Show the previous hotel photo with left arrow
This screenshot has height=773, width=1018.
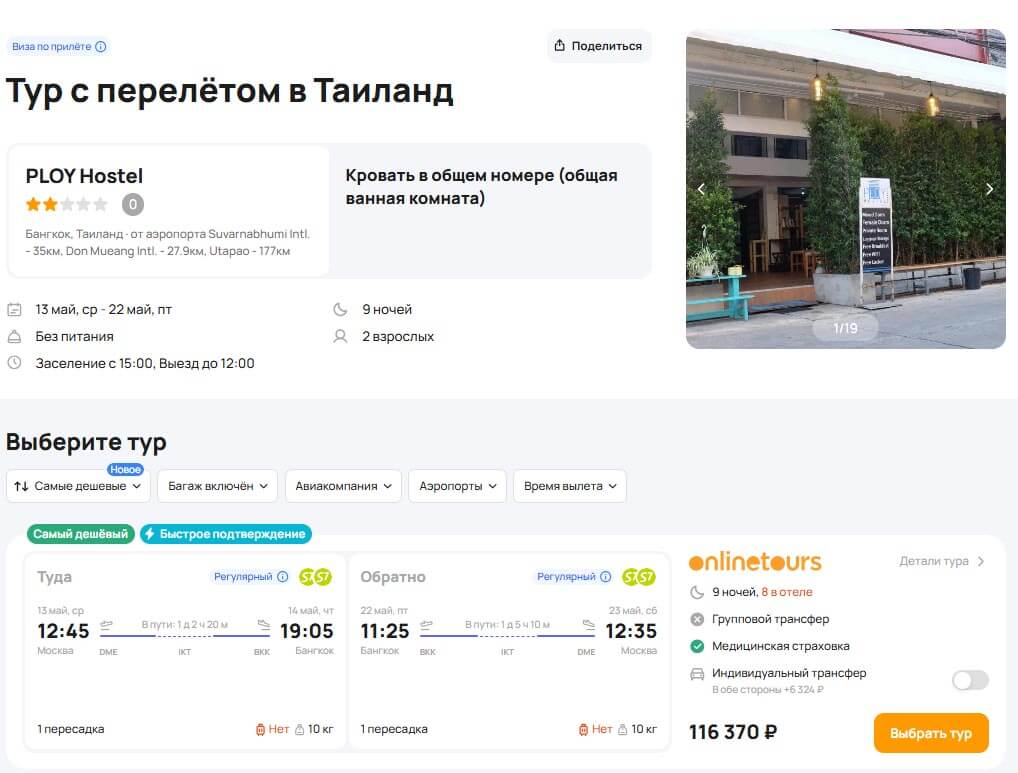point(701,189)
